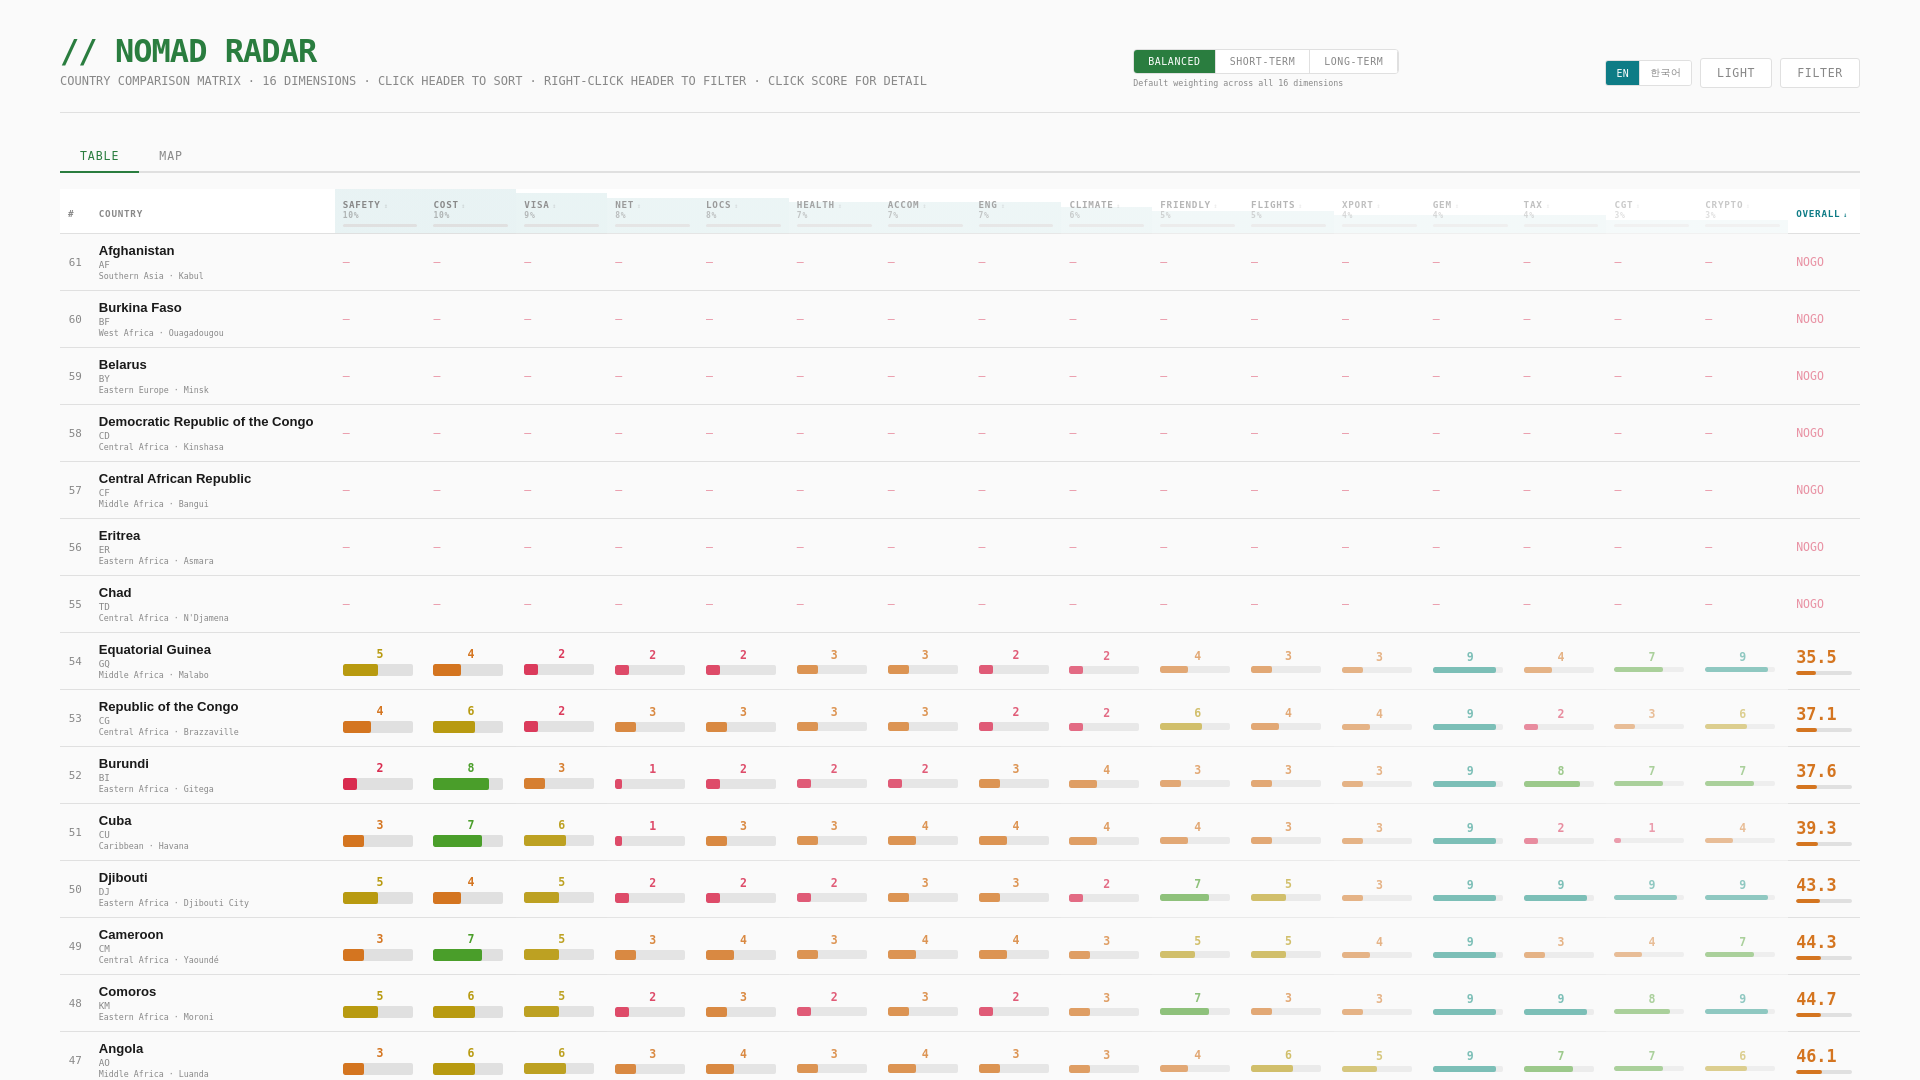This screenshot has width=1920, height=1080.
Task: Open Djibouti overall score 43.3 detail
Action: 1816,886
